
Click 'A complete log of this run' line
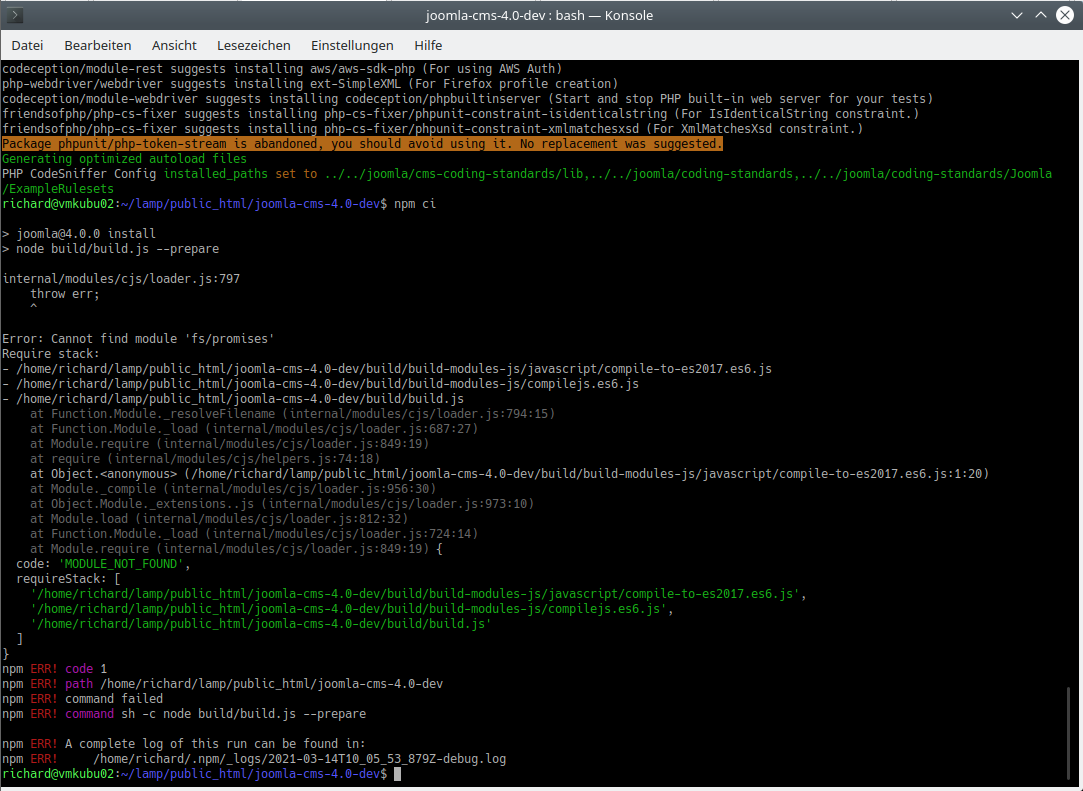(x=184, y=744)
